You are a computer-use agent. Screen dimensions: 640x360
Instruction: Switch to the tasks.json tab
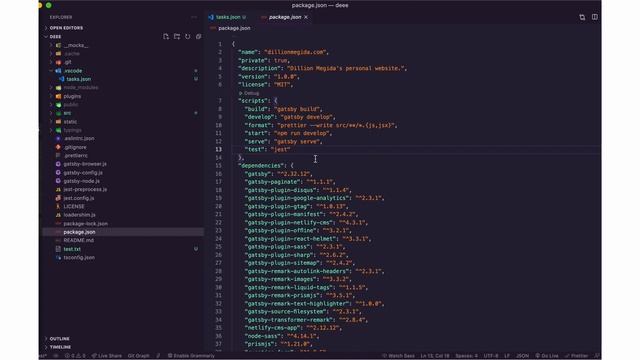point(228,17)
